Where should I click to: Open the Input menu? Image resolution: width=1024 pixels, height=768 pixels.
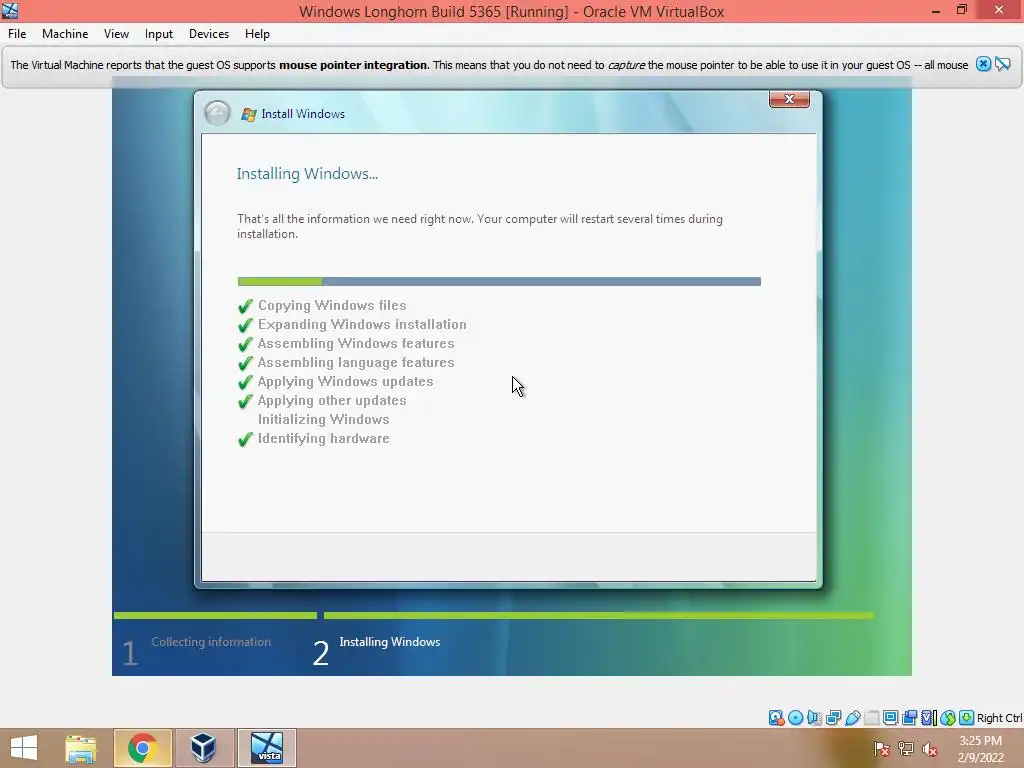[159, 34]
